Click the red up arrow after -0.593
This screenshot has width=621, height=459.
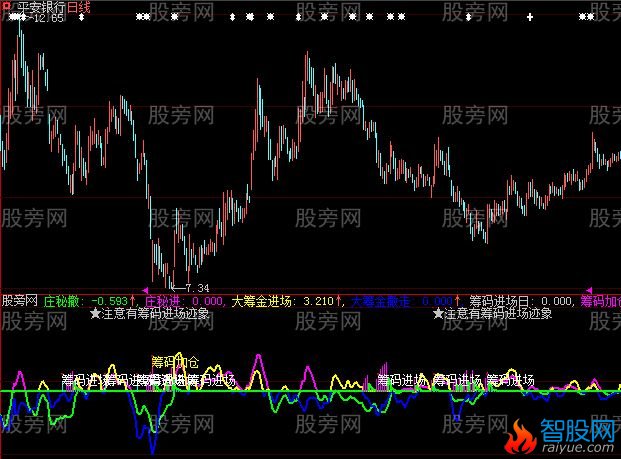[x=132, y=301]
